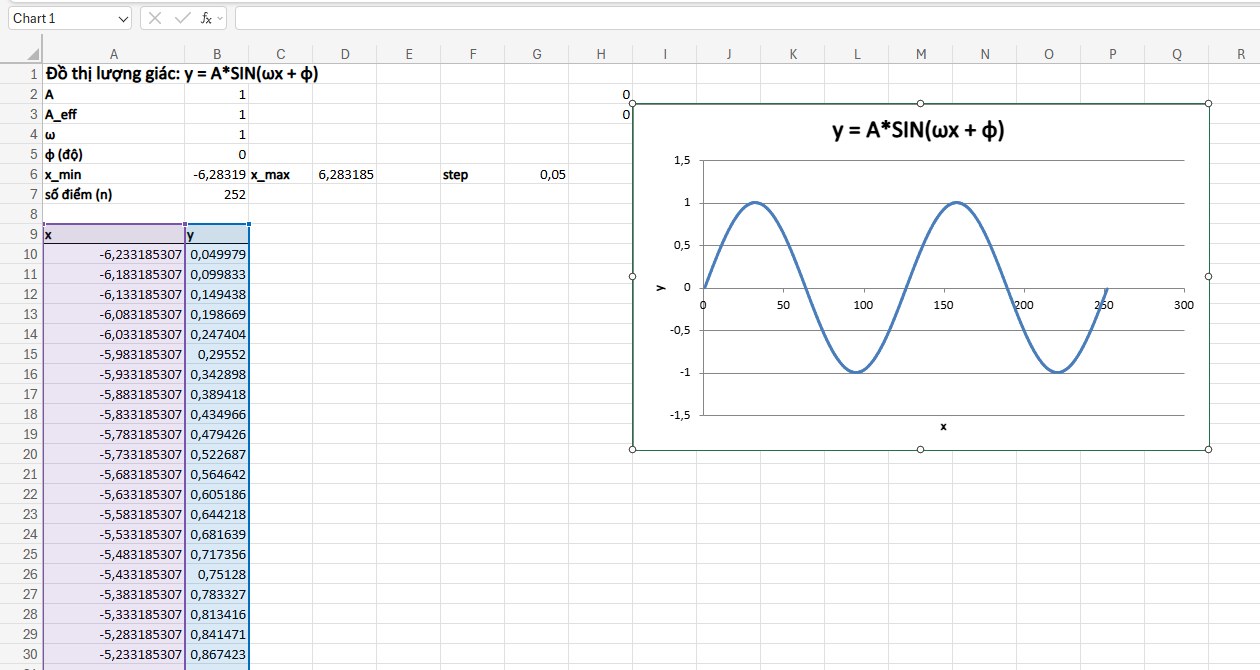1260x670 pixels.
Task: Click inside the empty formula bar
Action: click(x=500, y=17)
